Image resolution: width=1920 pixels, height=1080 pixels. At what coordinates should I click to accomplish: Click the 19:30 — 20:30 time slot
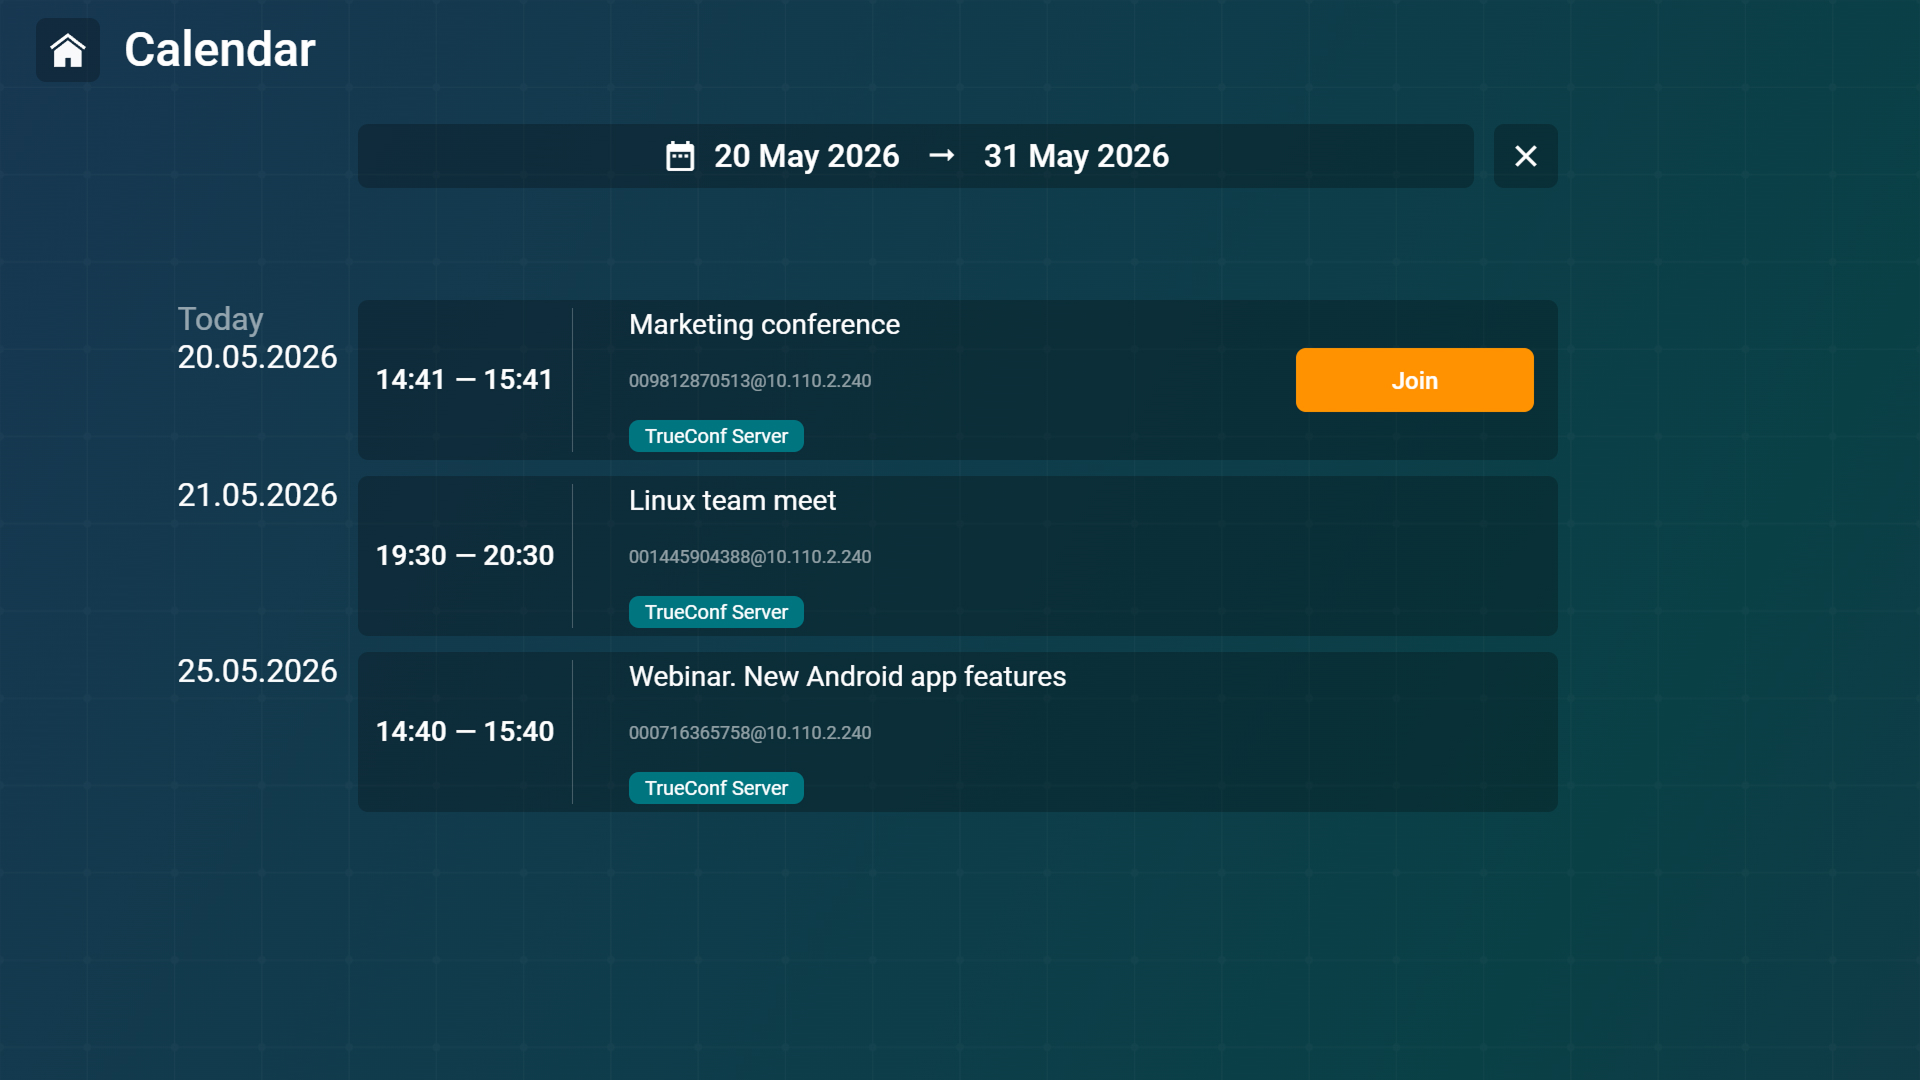(x=464, y=556)
